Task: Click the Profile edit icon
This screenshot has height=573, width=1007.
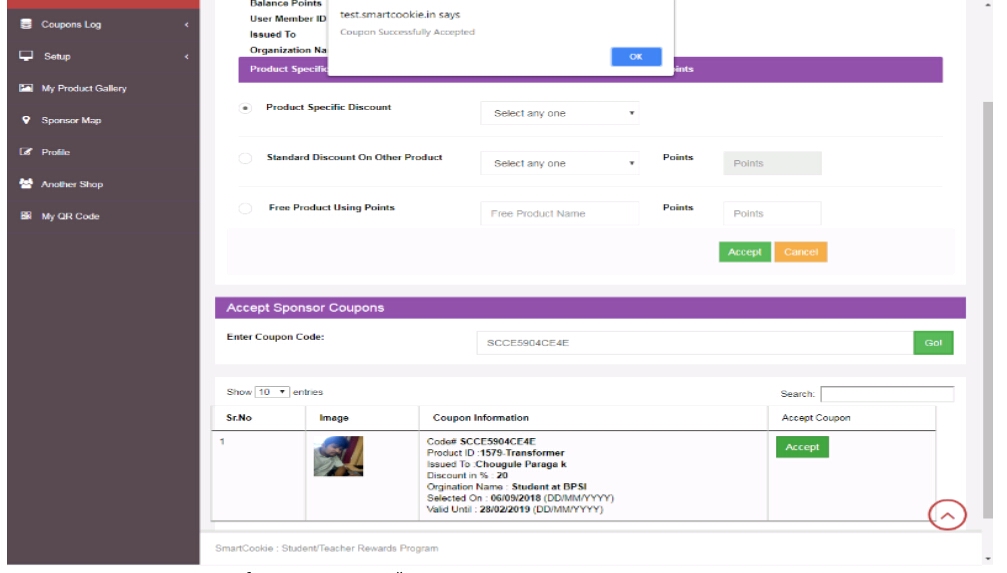Action: (x=26, y=152)
